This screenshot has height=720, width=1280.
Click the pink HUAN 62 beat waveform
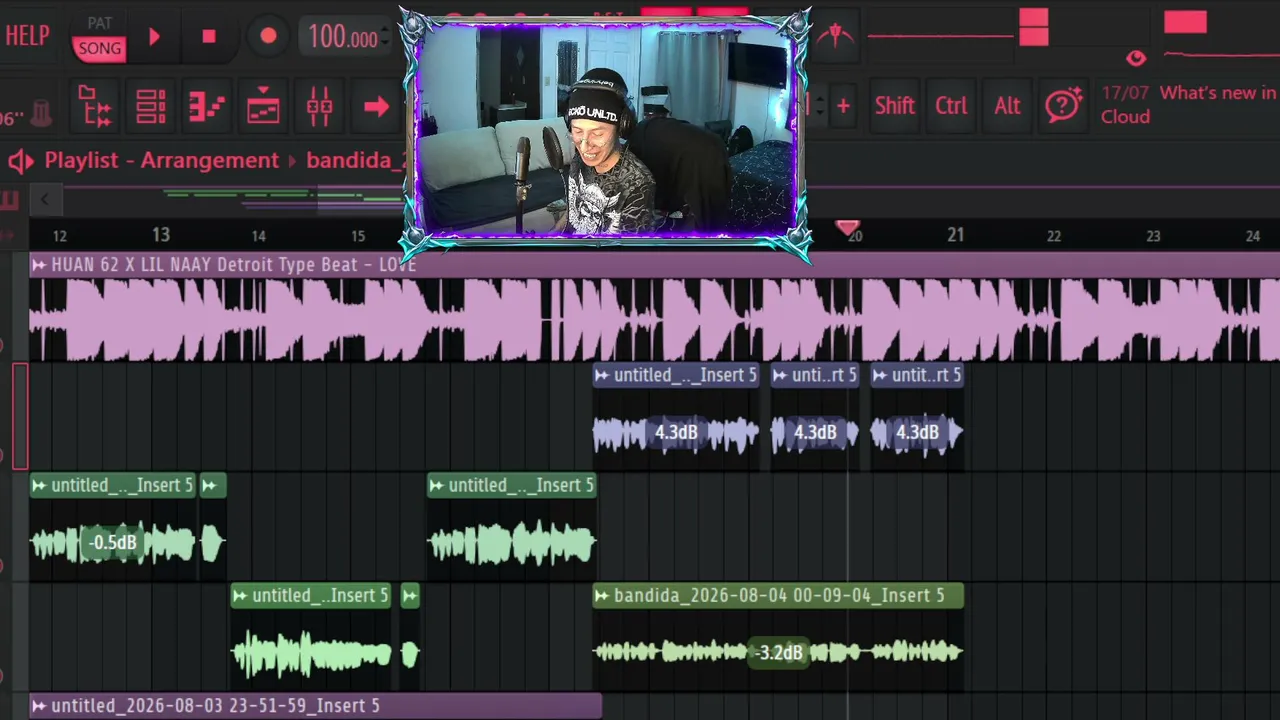coord(654,320)
